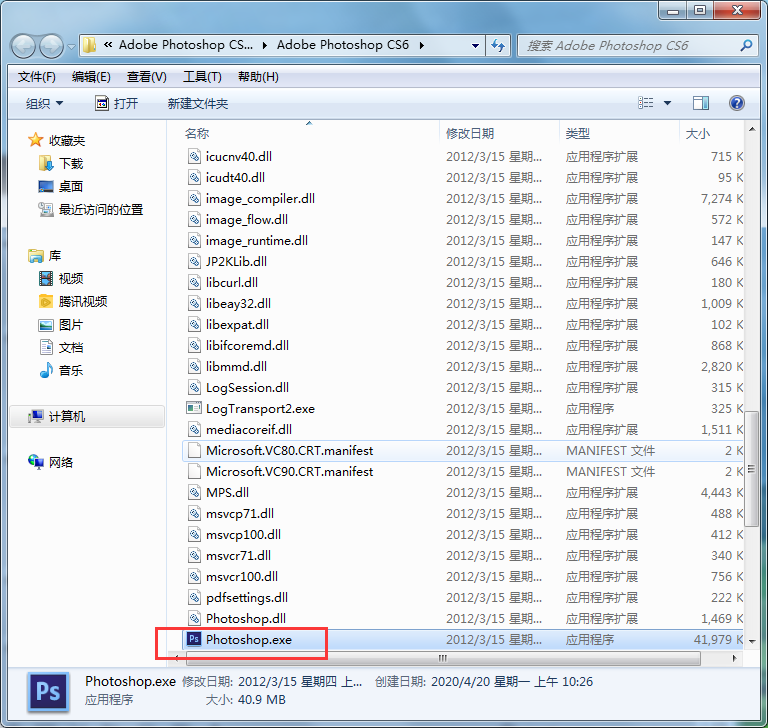The height and width of the screenshot is (728, 768).
Task: Click the refresh button beside address bar
Action: (x=498, y=46)
